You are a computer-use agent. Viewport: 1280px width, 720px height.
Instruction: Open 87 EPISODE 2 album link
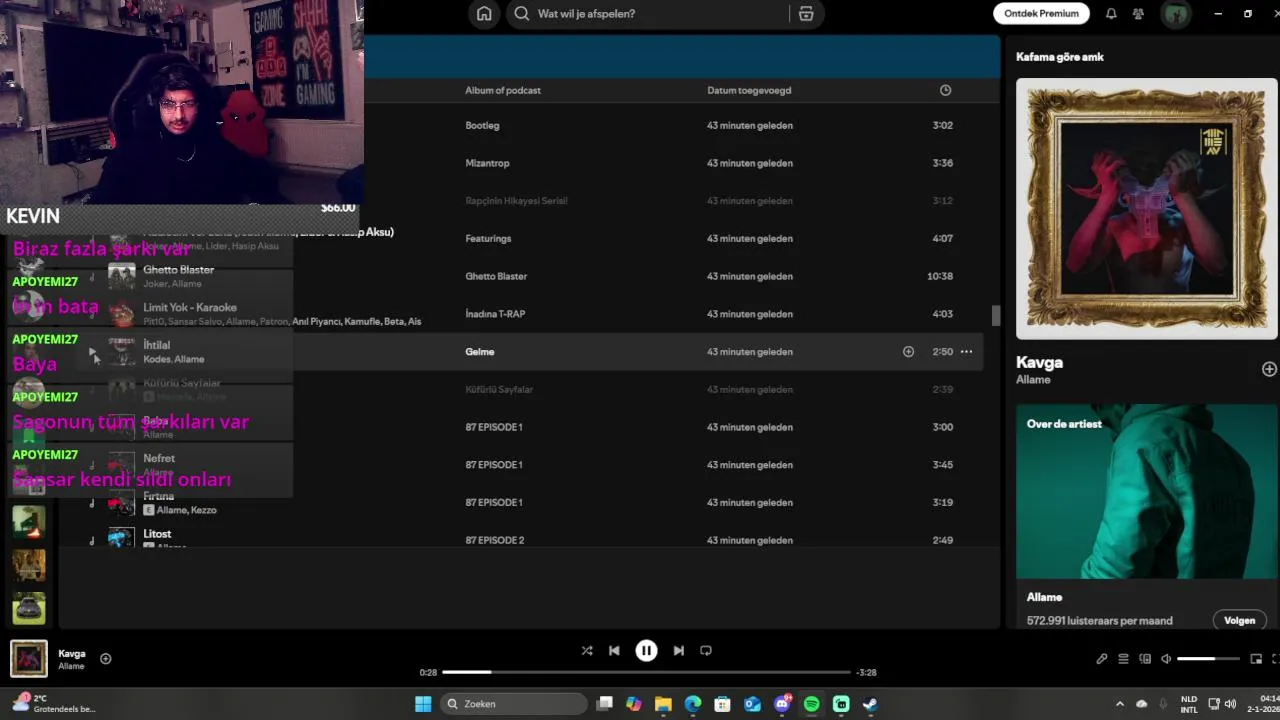tap(494, 540)
